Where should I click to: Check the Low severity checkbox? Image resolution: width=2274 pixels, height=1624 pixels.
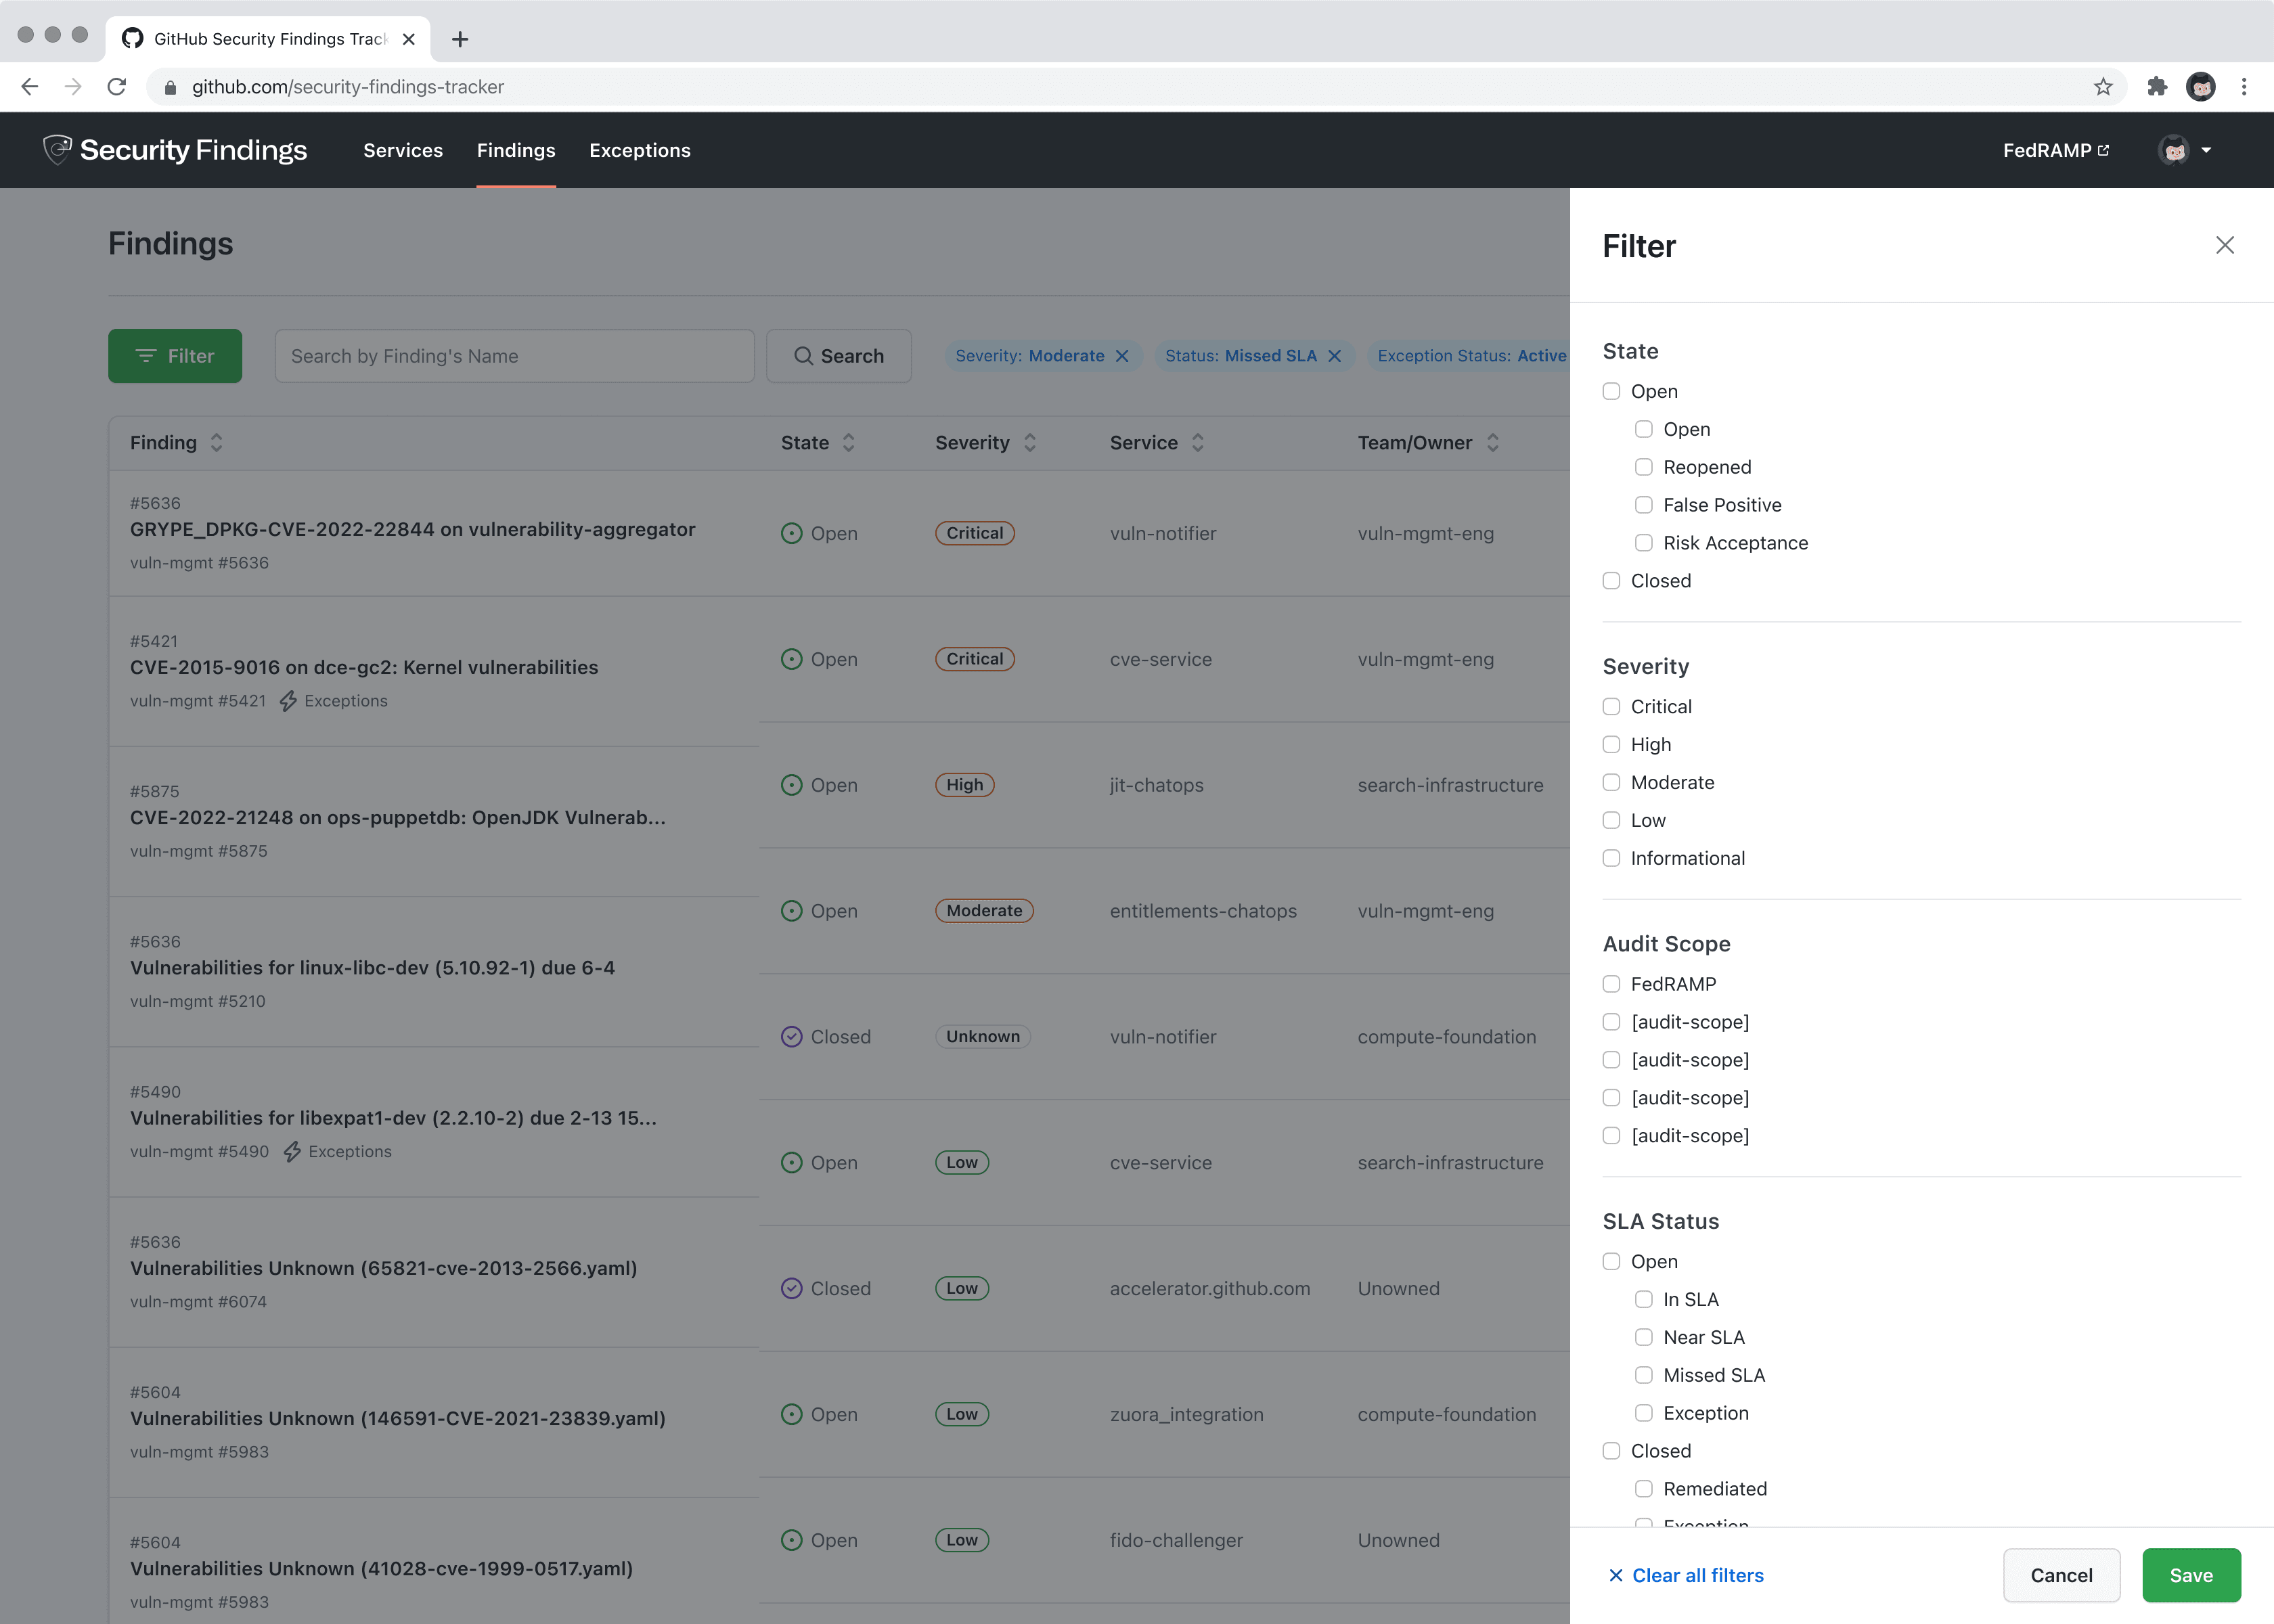click(x=1611, y=821)
